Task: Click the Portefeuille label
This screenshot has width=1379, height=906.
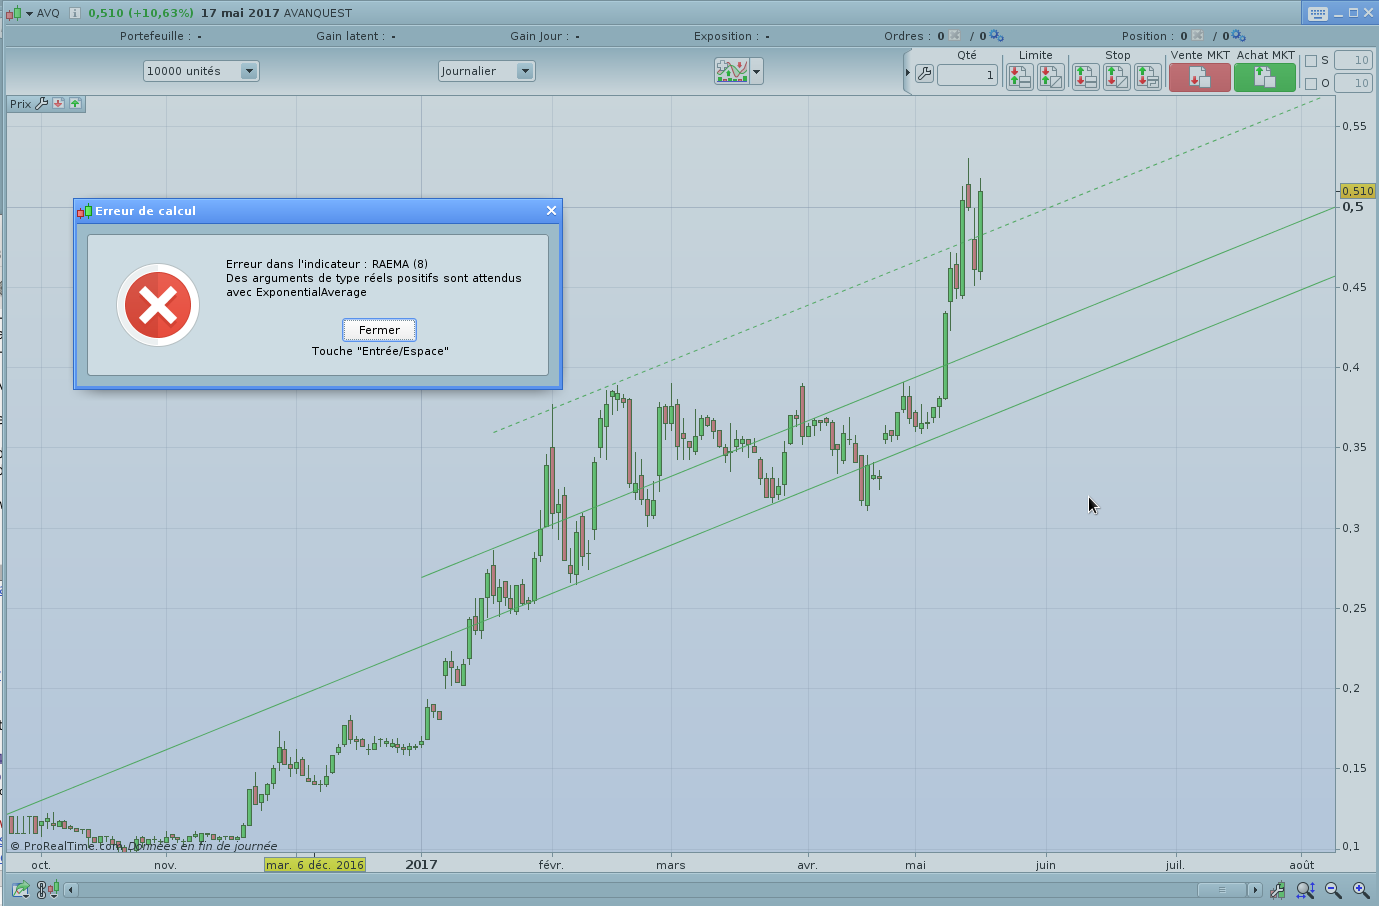Action: (x=155, y=36)
